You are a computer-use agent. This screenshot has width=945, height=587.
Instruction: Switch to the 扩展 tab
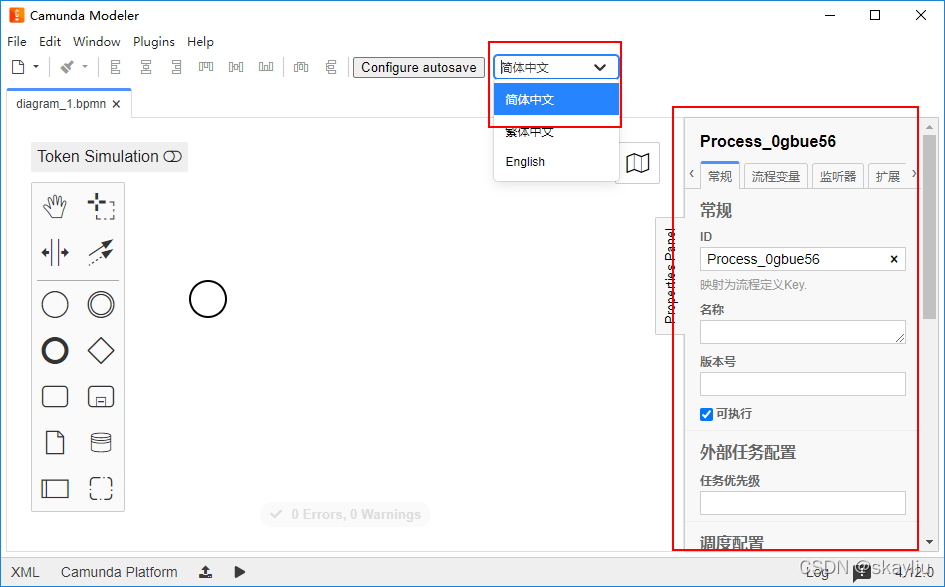pos(888,176)
